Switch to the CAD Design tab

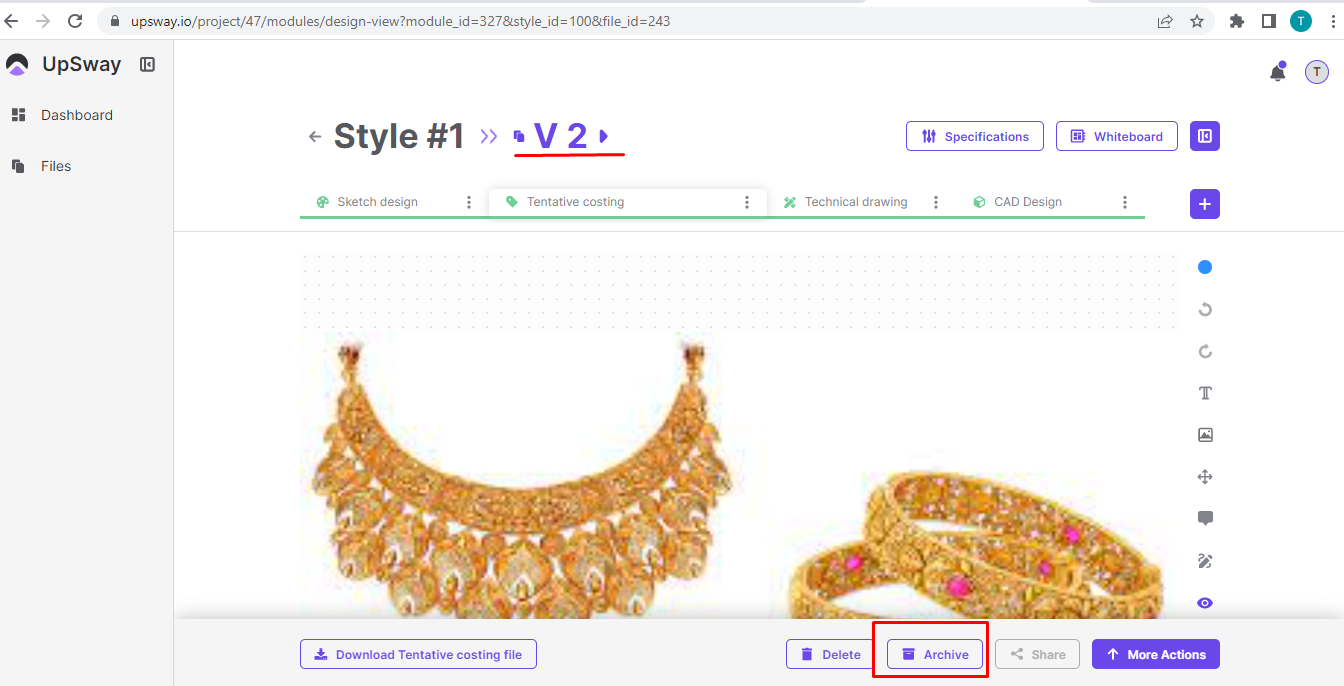tap(1027, 202)
